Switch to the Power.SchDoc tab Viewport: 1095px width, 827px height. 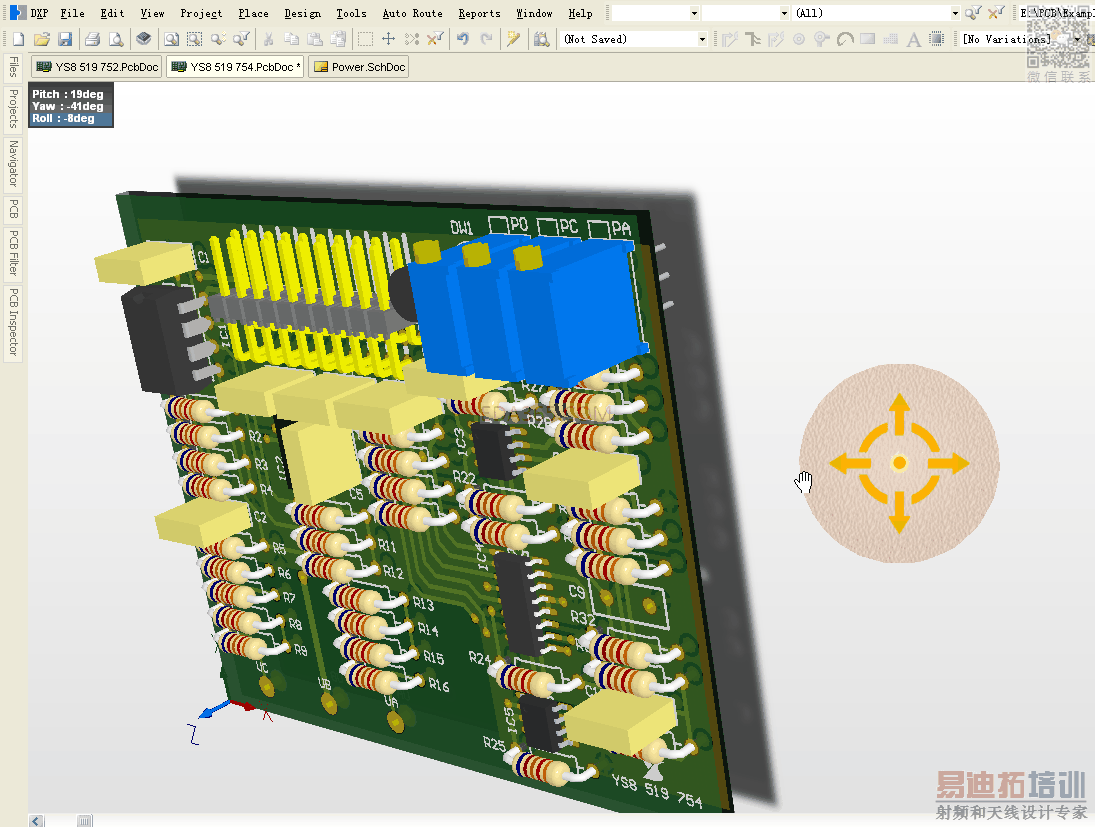pyautogui.click(x=359, y=67)
